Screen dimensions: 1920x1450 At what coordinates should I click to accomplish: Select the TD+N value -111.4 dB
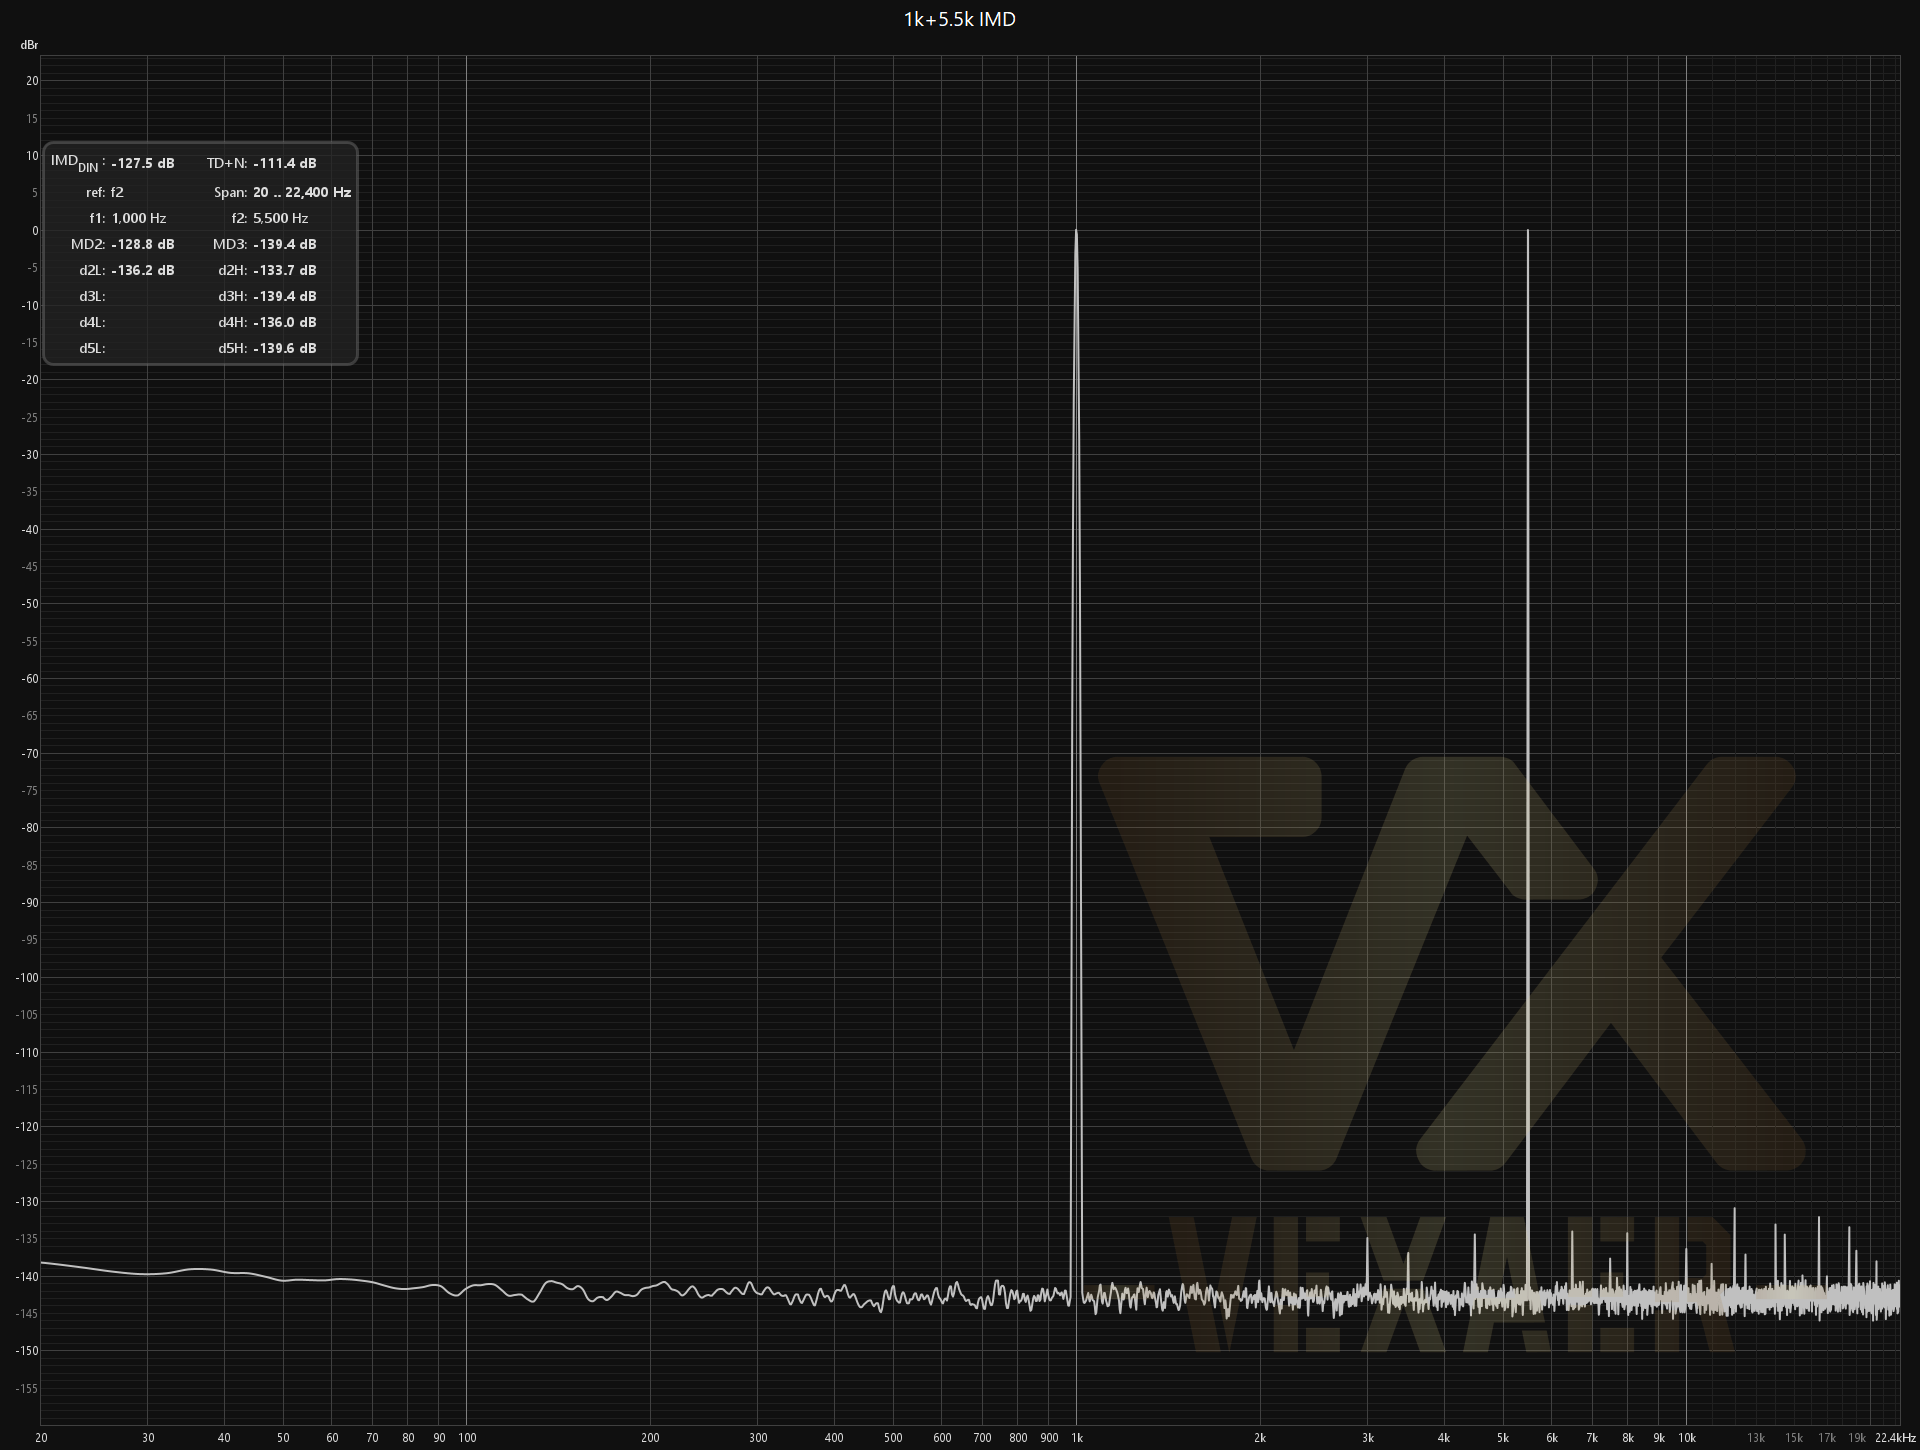[x=285, y=163]
